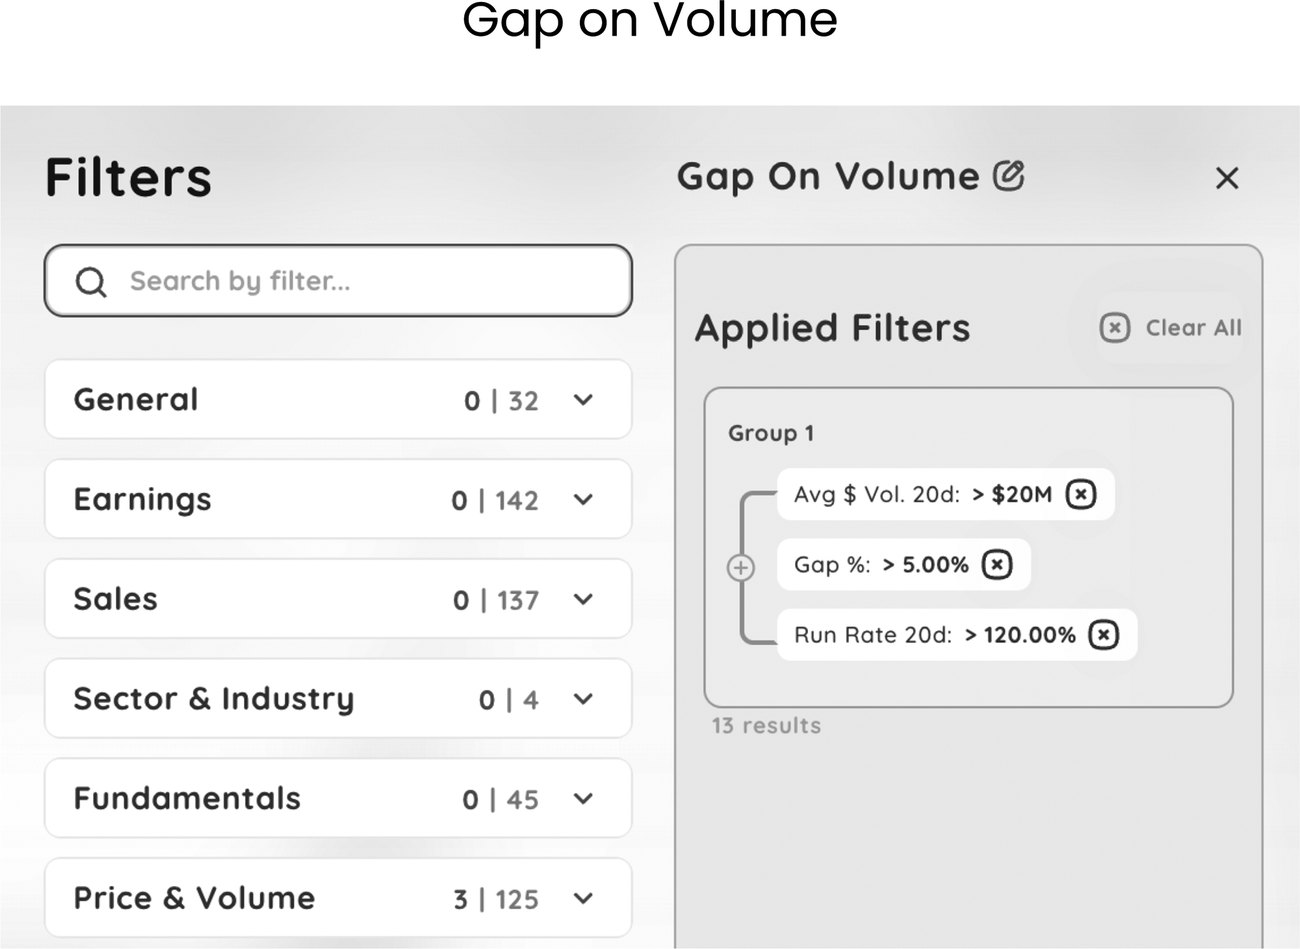This screenshot has width=1300, height=949.
Task: Delete the Run Rate 20d filter
Action: 1103,635
